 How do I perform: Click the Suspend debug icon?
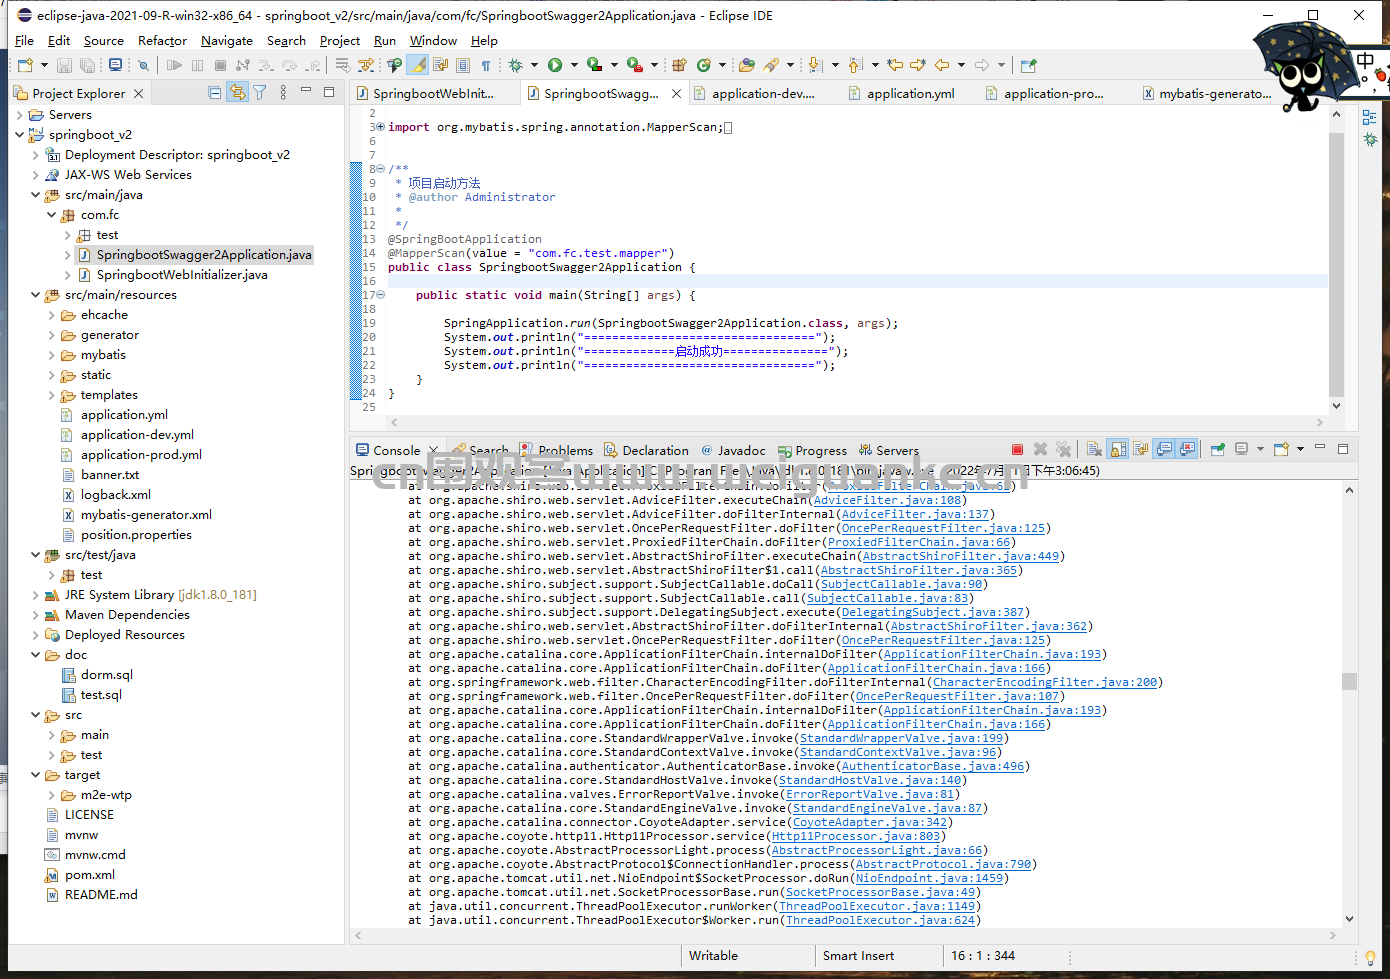[197, 65]
